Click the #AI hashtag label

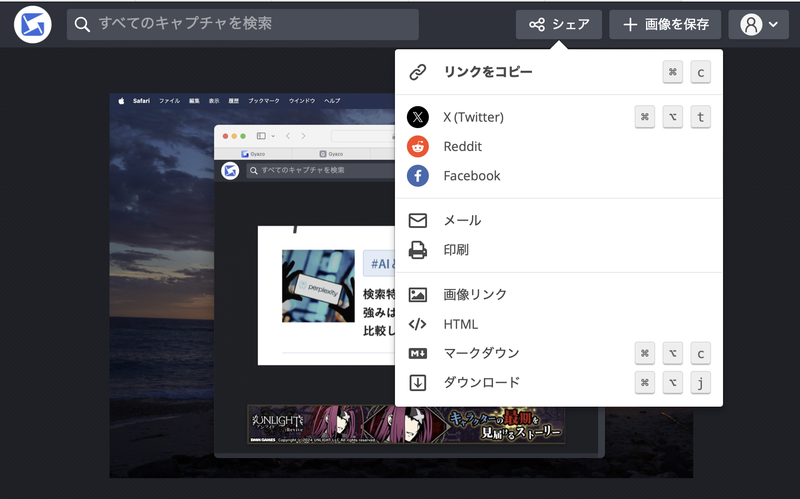(x=380, y=264)
